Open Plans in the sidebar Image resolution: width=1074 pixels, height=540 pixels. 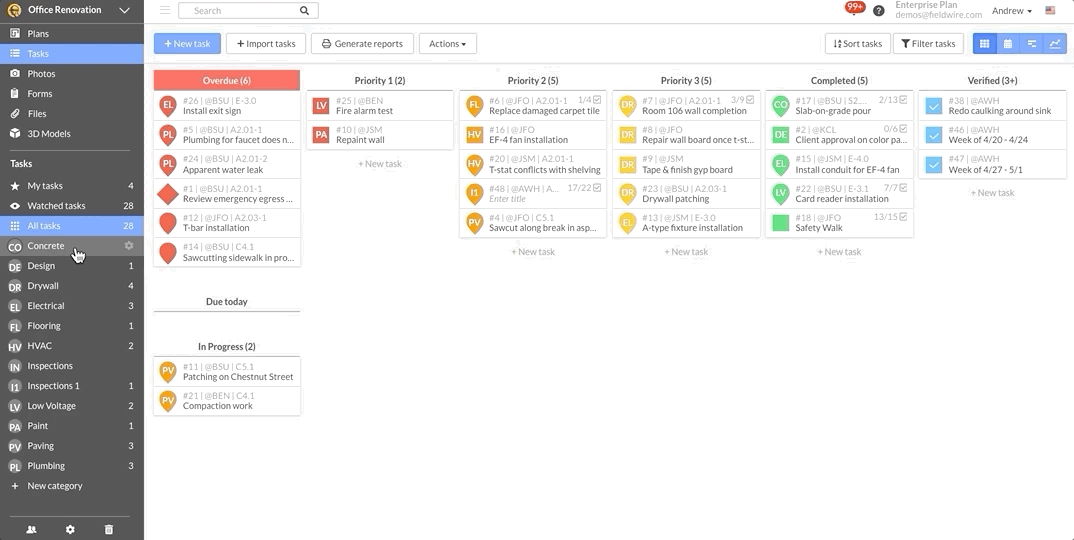point(72,34)
